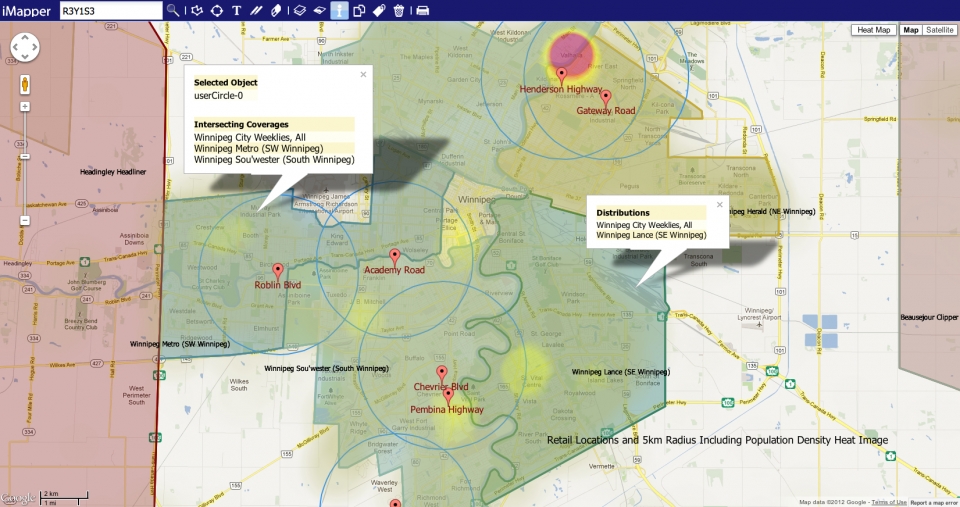The image size is (960, 507).
Task: Click 'Winnipeg City Weeklies, All' in Intersecting Coverages
Action: [250, 137]
